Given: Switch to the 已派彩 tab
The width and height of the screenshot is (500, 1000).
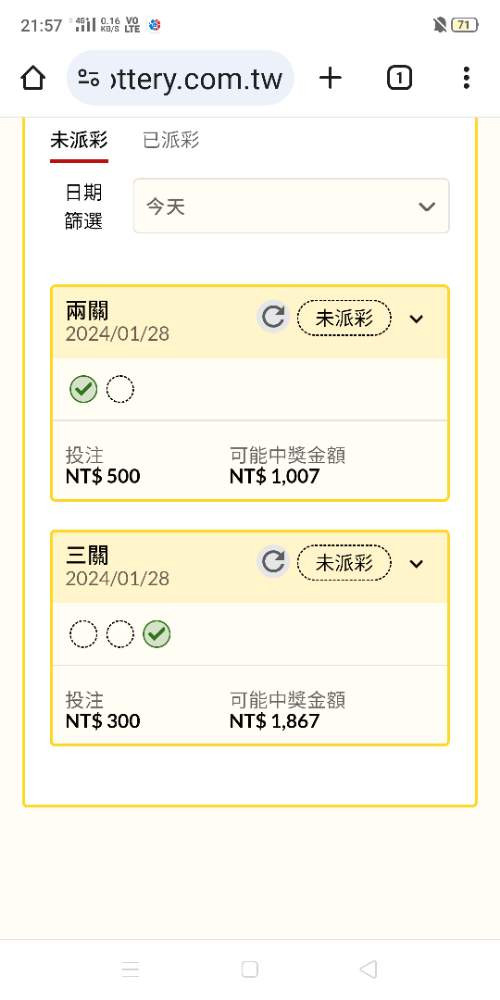Looking at the screenshot, I should (x=171, y=140).
